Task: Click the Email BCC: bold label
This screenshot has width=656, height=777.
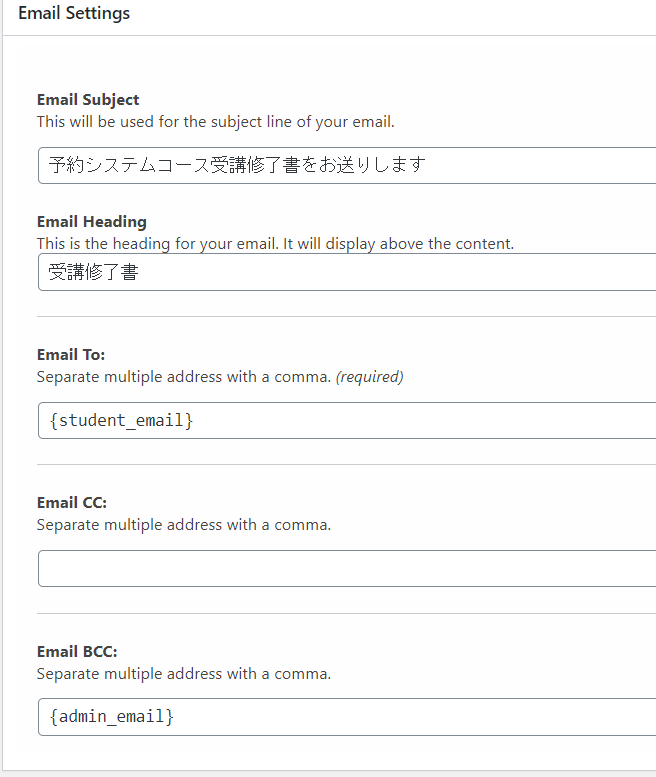Action: 77,652
